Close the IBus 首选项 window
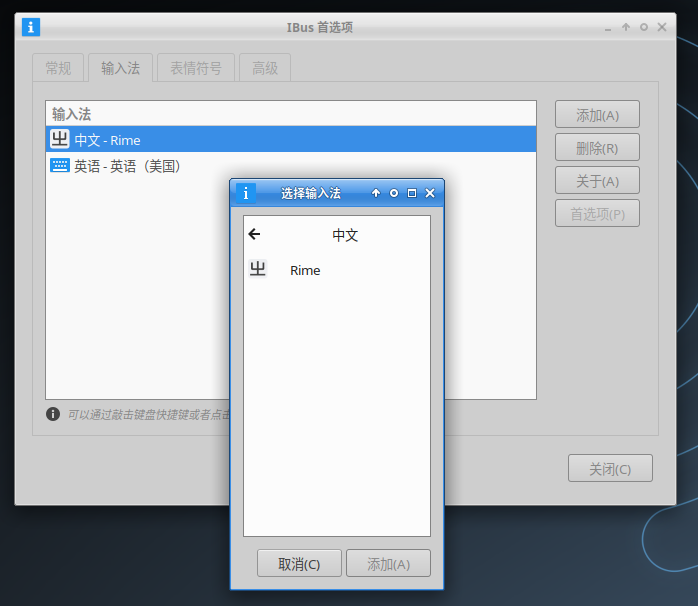 click(662, 28)
